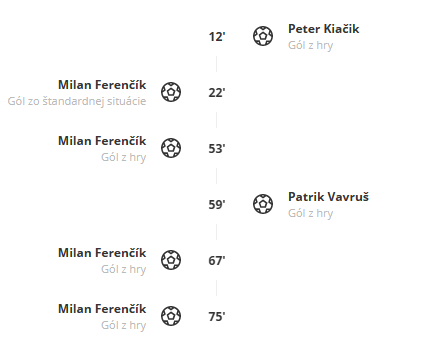Click the goal ball icon at 67'

(x=171, y=260)
